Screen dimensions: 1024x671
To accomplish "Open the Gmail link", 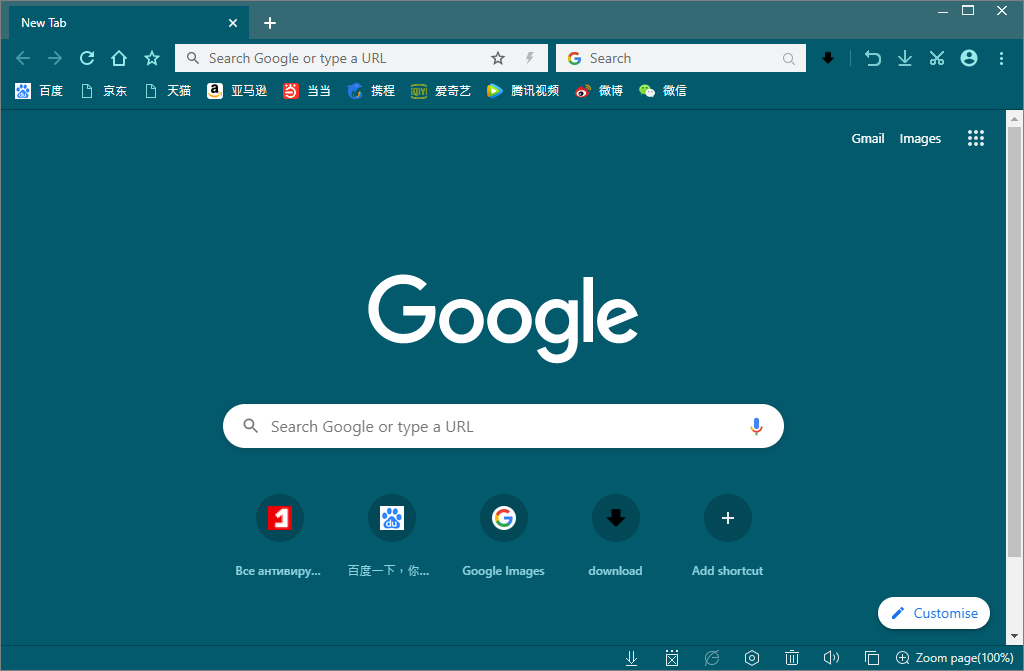I will tap(867, 139).
